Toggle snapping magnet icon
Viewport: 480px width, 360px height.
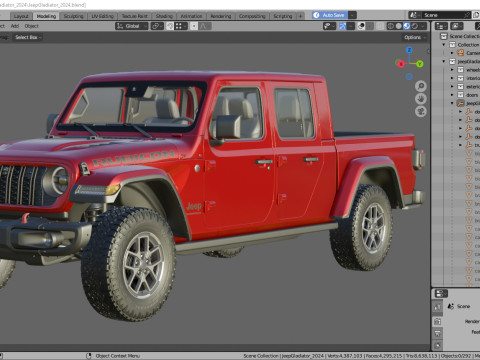coord(170,26)
